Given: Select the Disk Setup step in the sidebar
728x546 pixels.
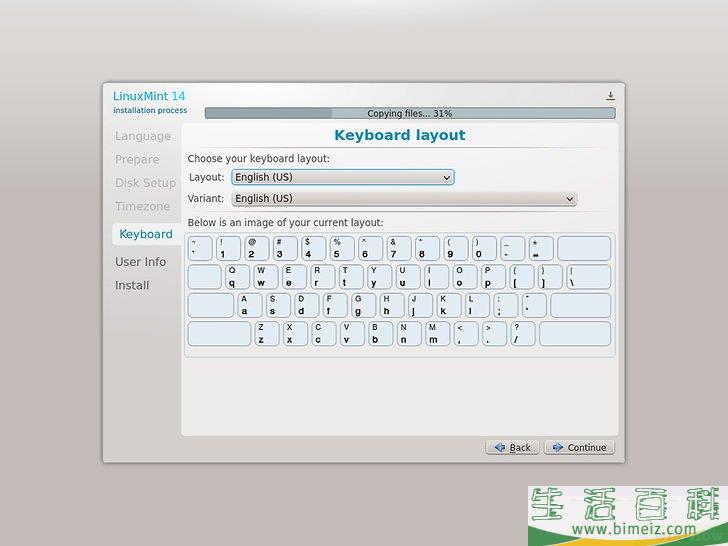Looking at the screenshot, I should pyautogui.click(x=145, y=182).
